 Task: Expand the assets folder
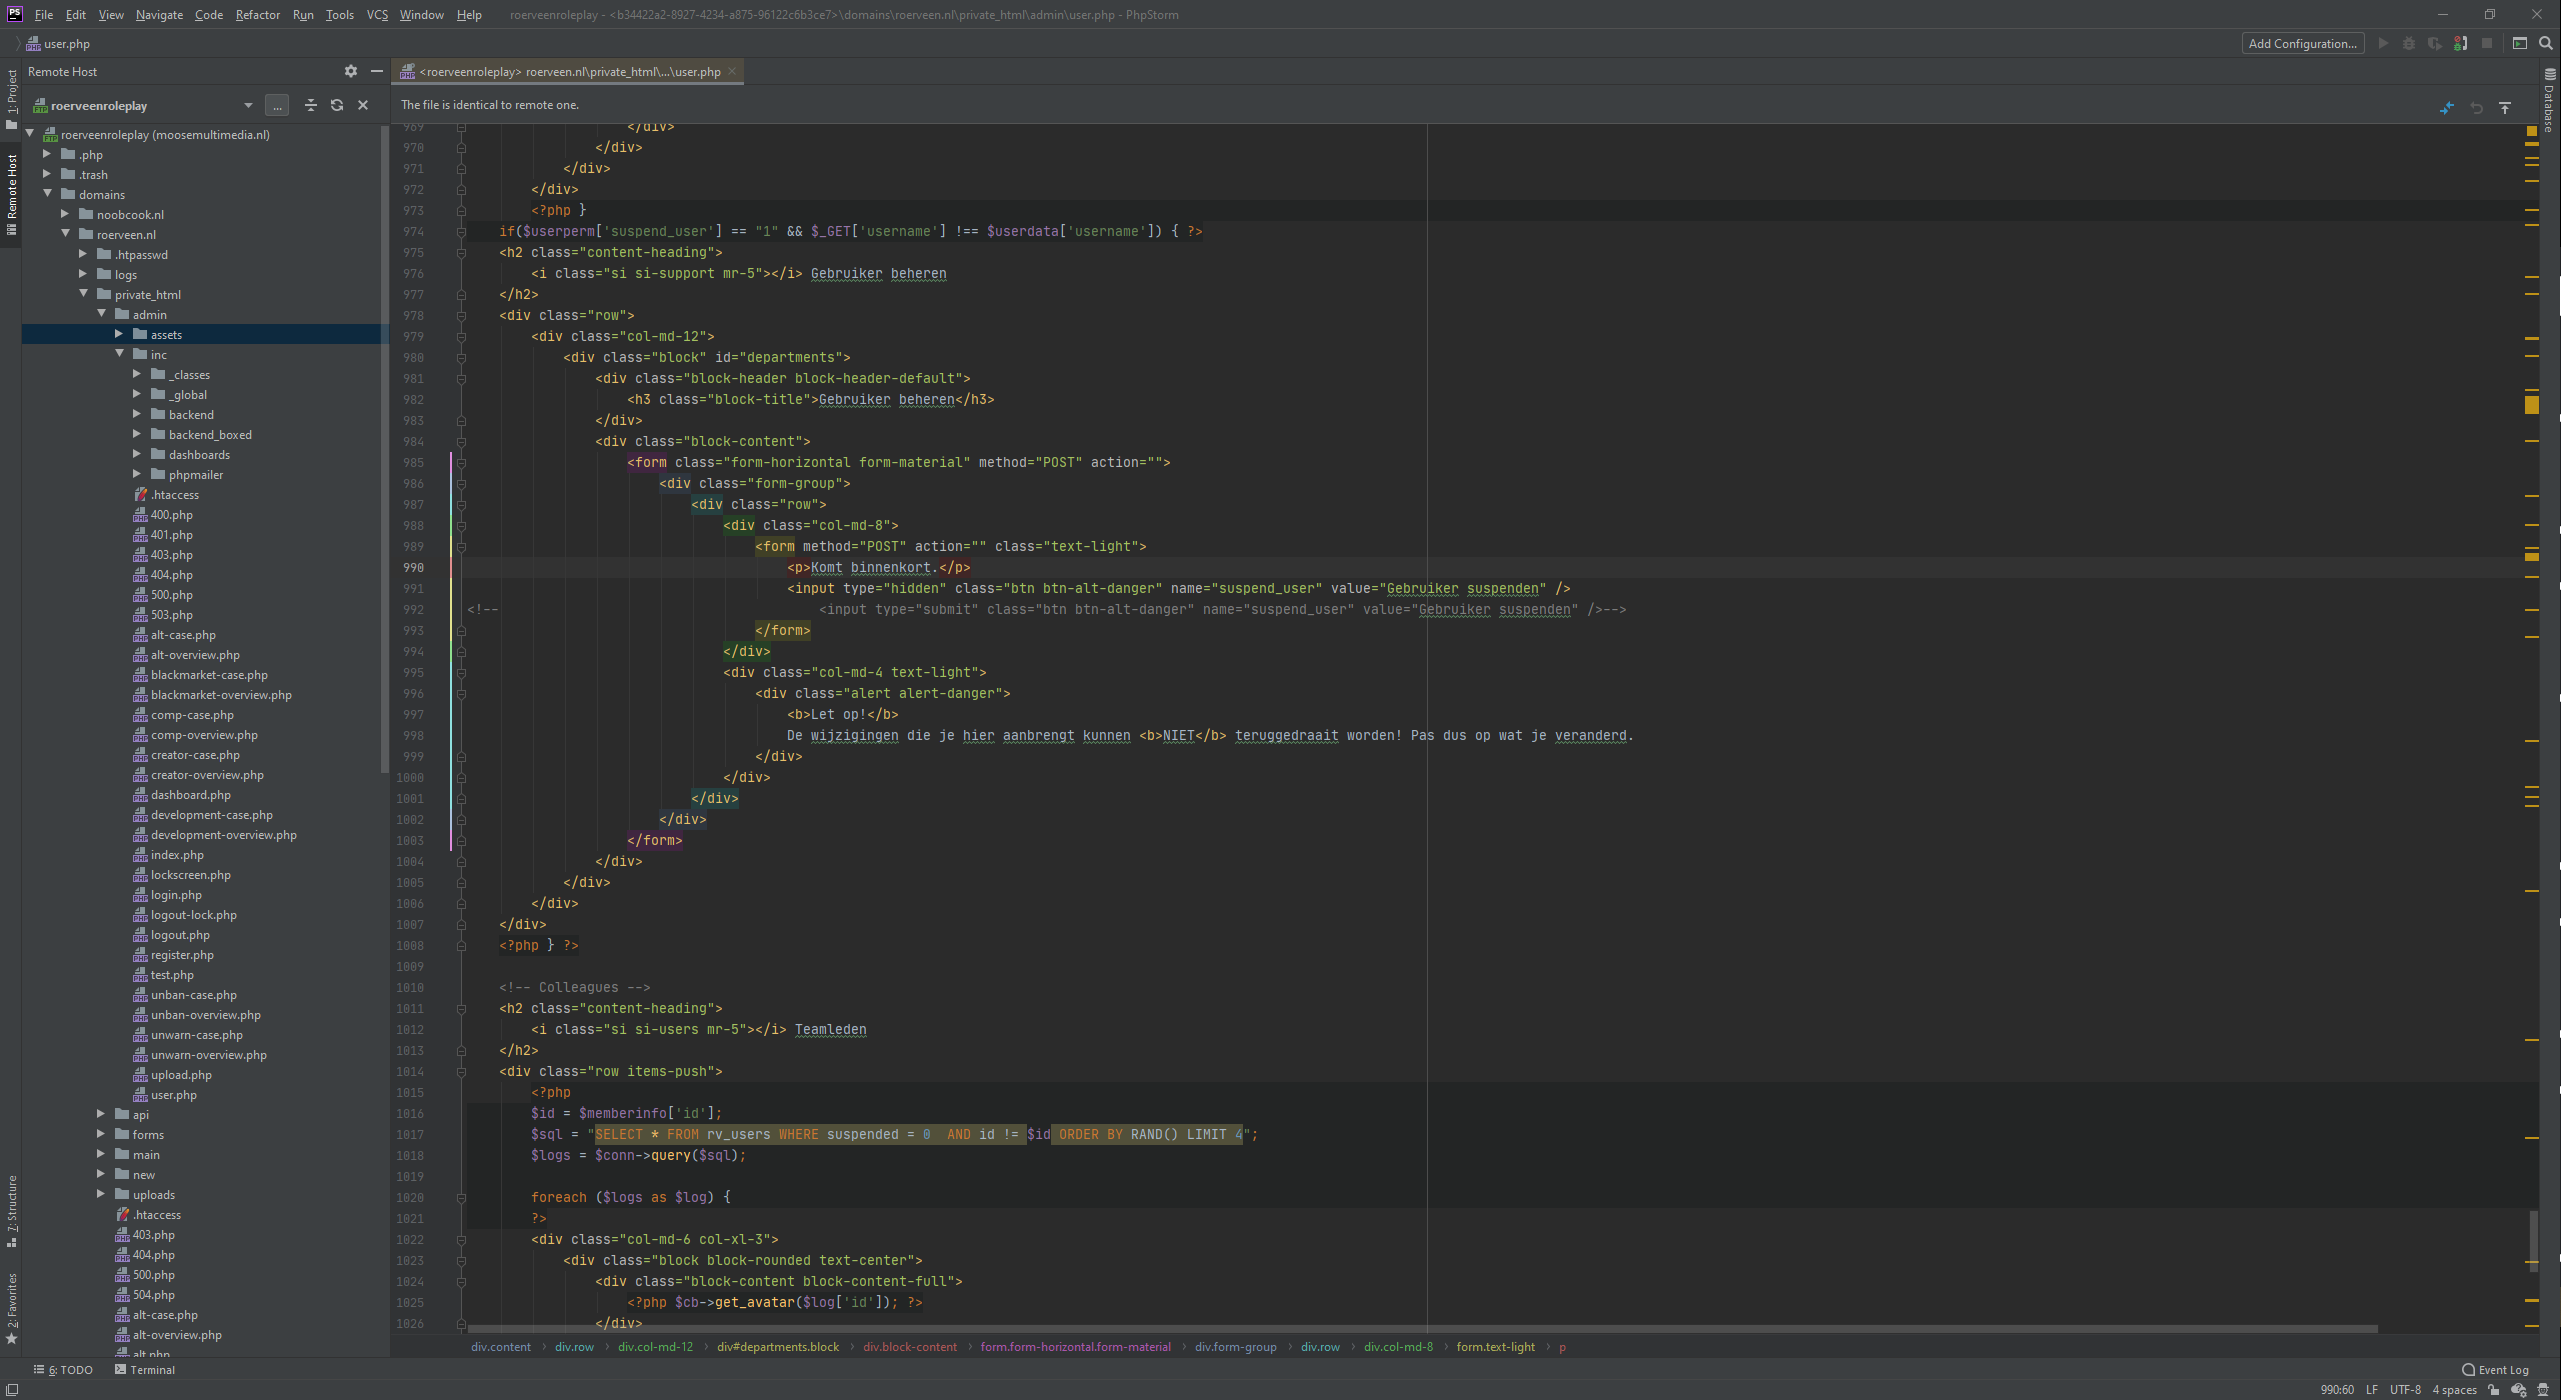tap(118, 334)
